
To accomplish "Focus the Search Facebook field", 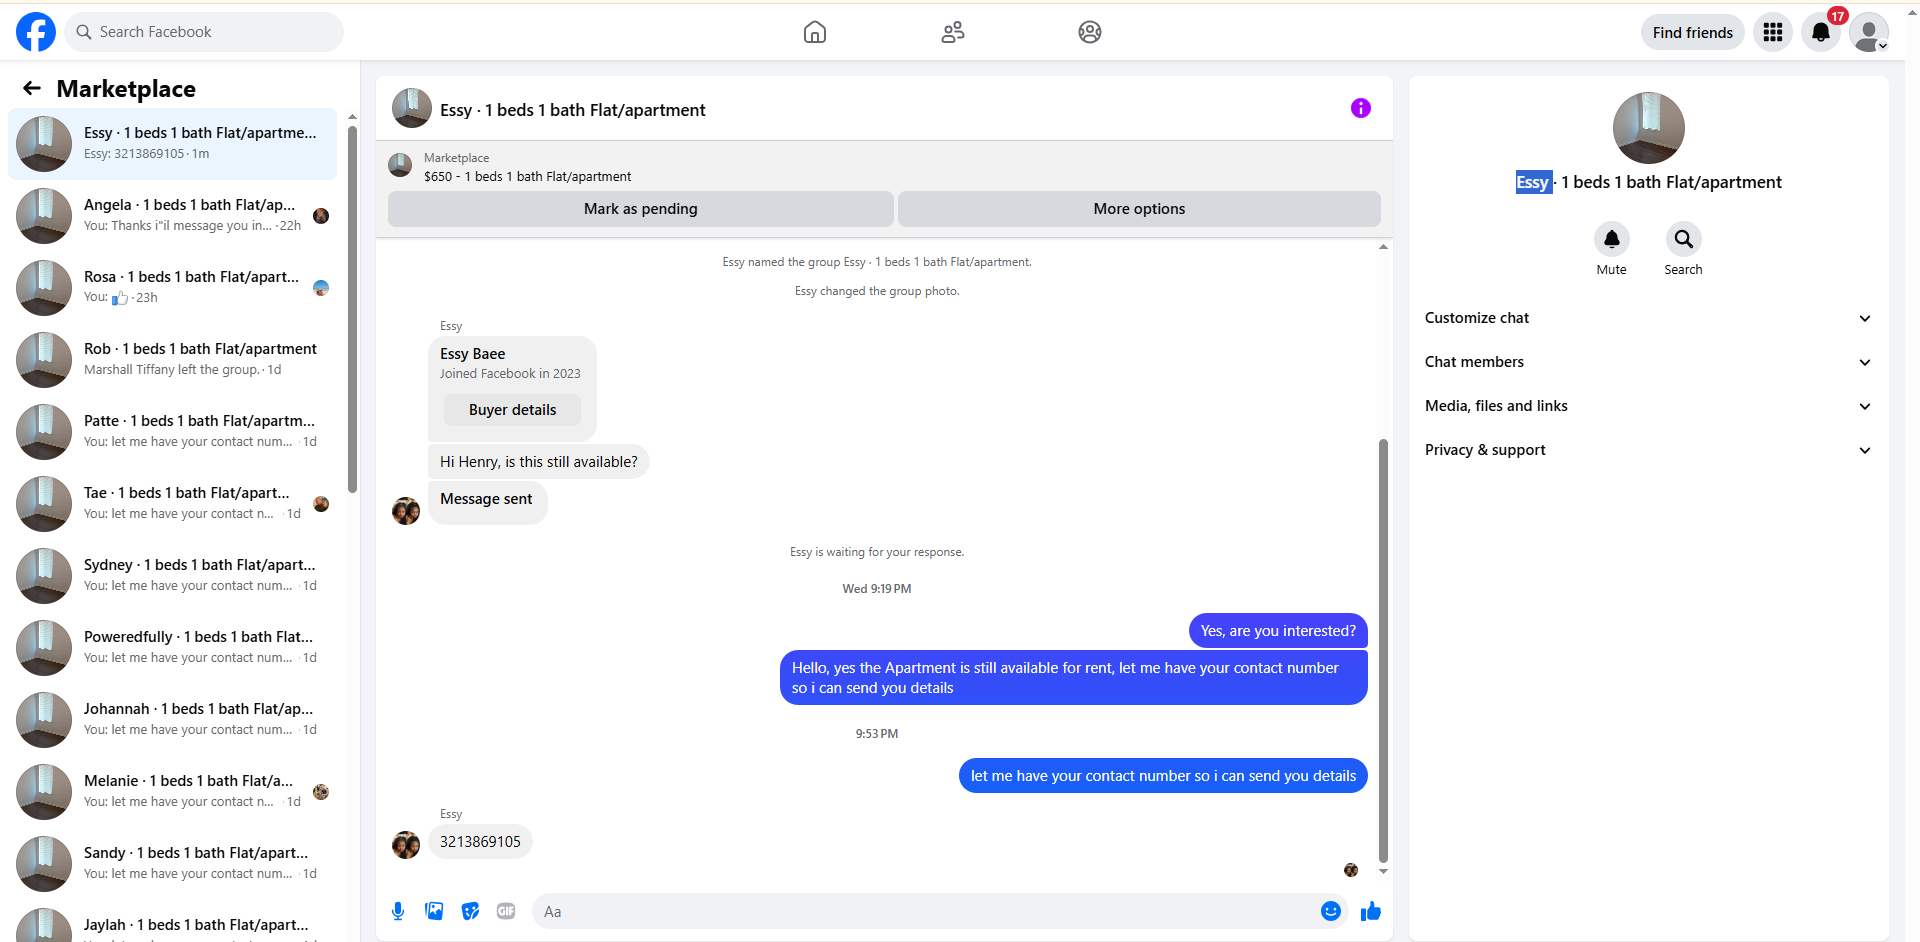I will point(204,32).
